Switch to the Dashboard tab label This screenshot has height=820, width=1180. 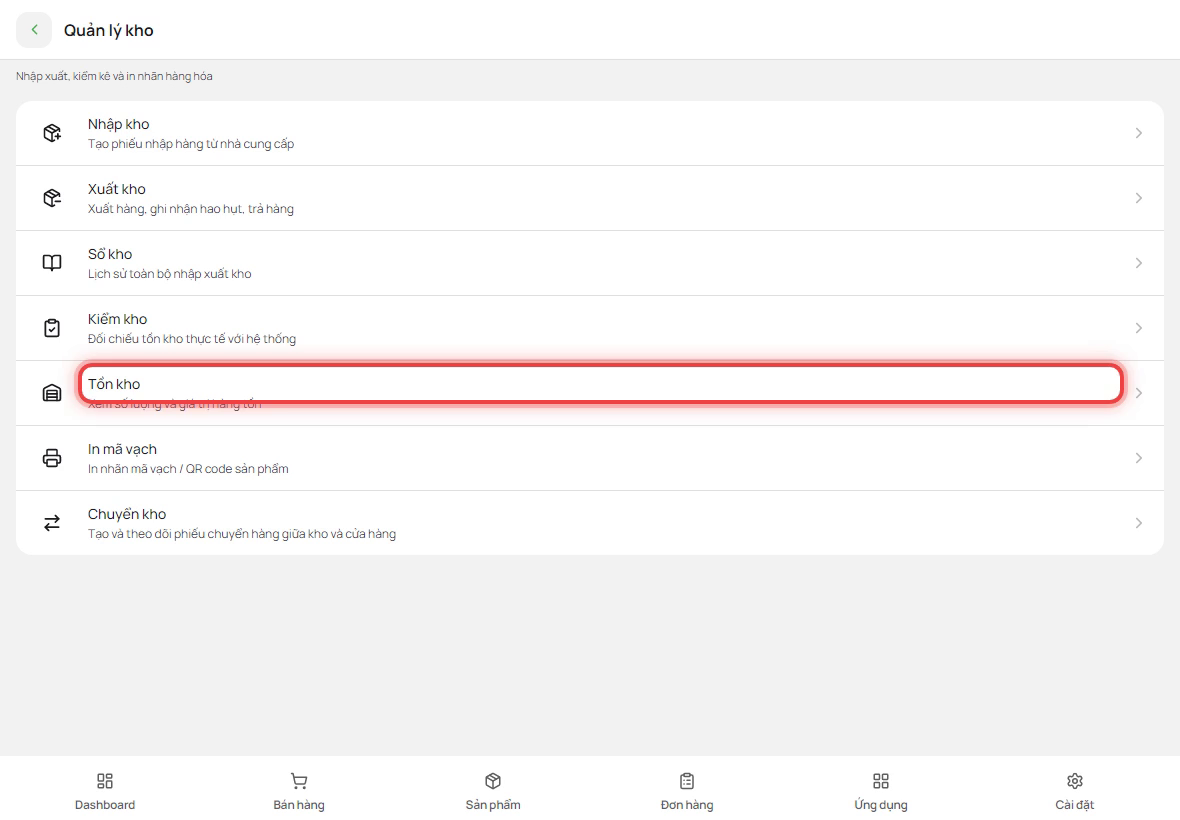tap(105, 805)
